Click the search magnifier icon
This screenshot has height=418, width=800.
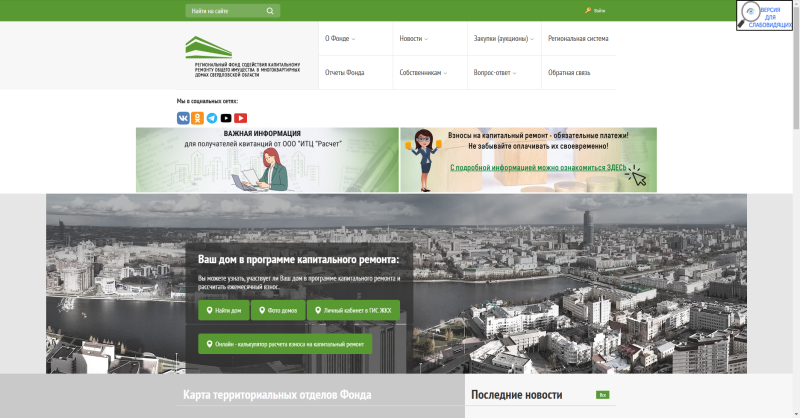pyautogui.click(x=270, y=11)
